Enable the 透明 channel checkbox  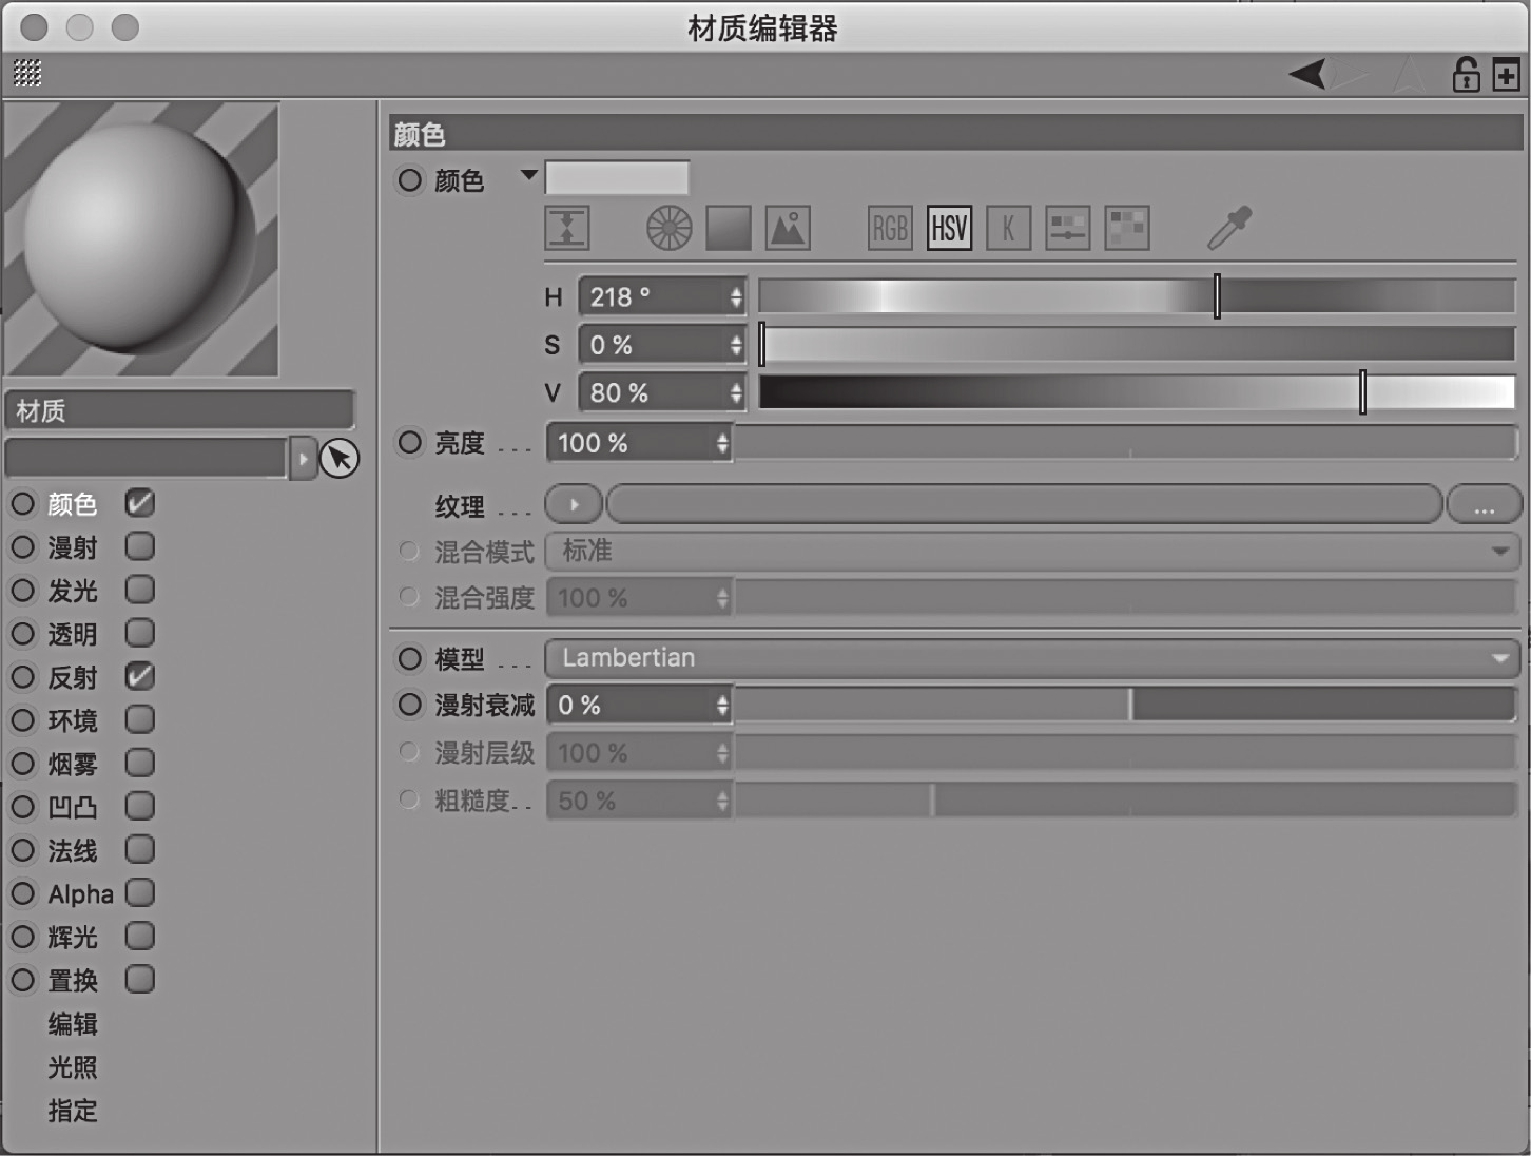pyautogui.click(x=140, y=633)
